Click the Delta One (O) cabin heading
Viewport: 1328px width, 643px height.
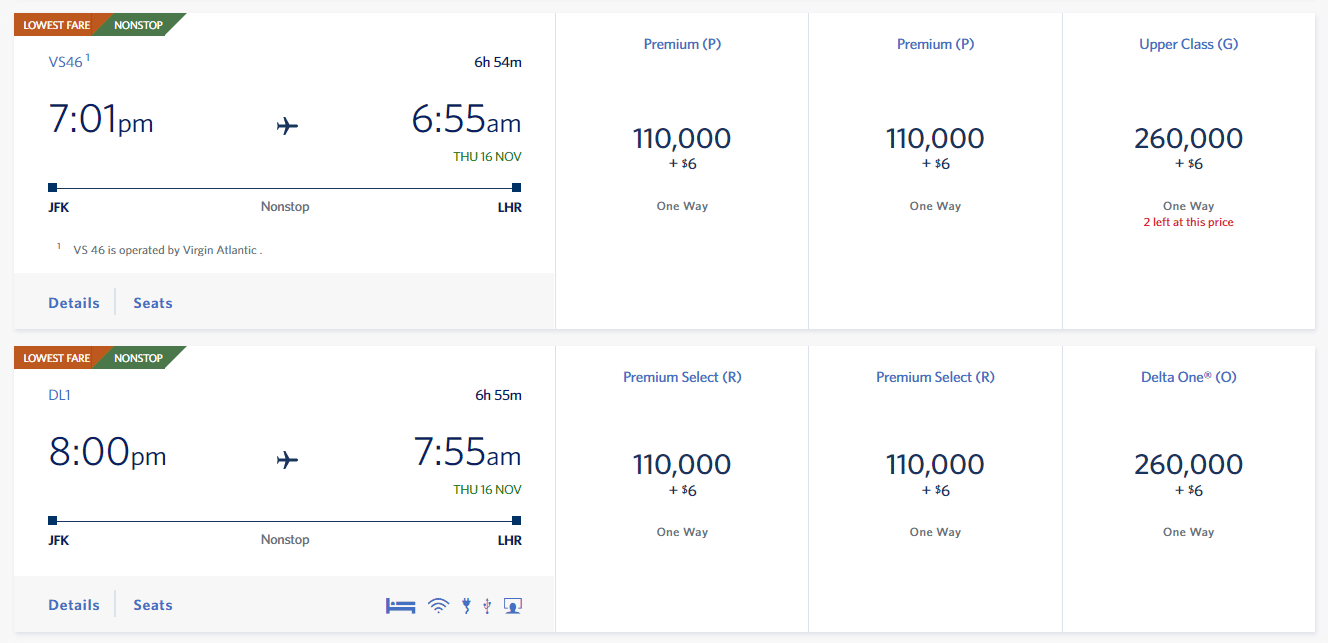tap(1188, 377)
